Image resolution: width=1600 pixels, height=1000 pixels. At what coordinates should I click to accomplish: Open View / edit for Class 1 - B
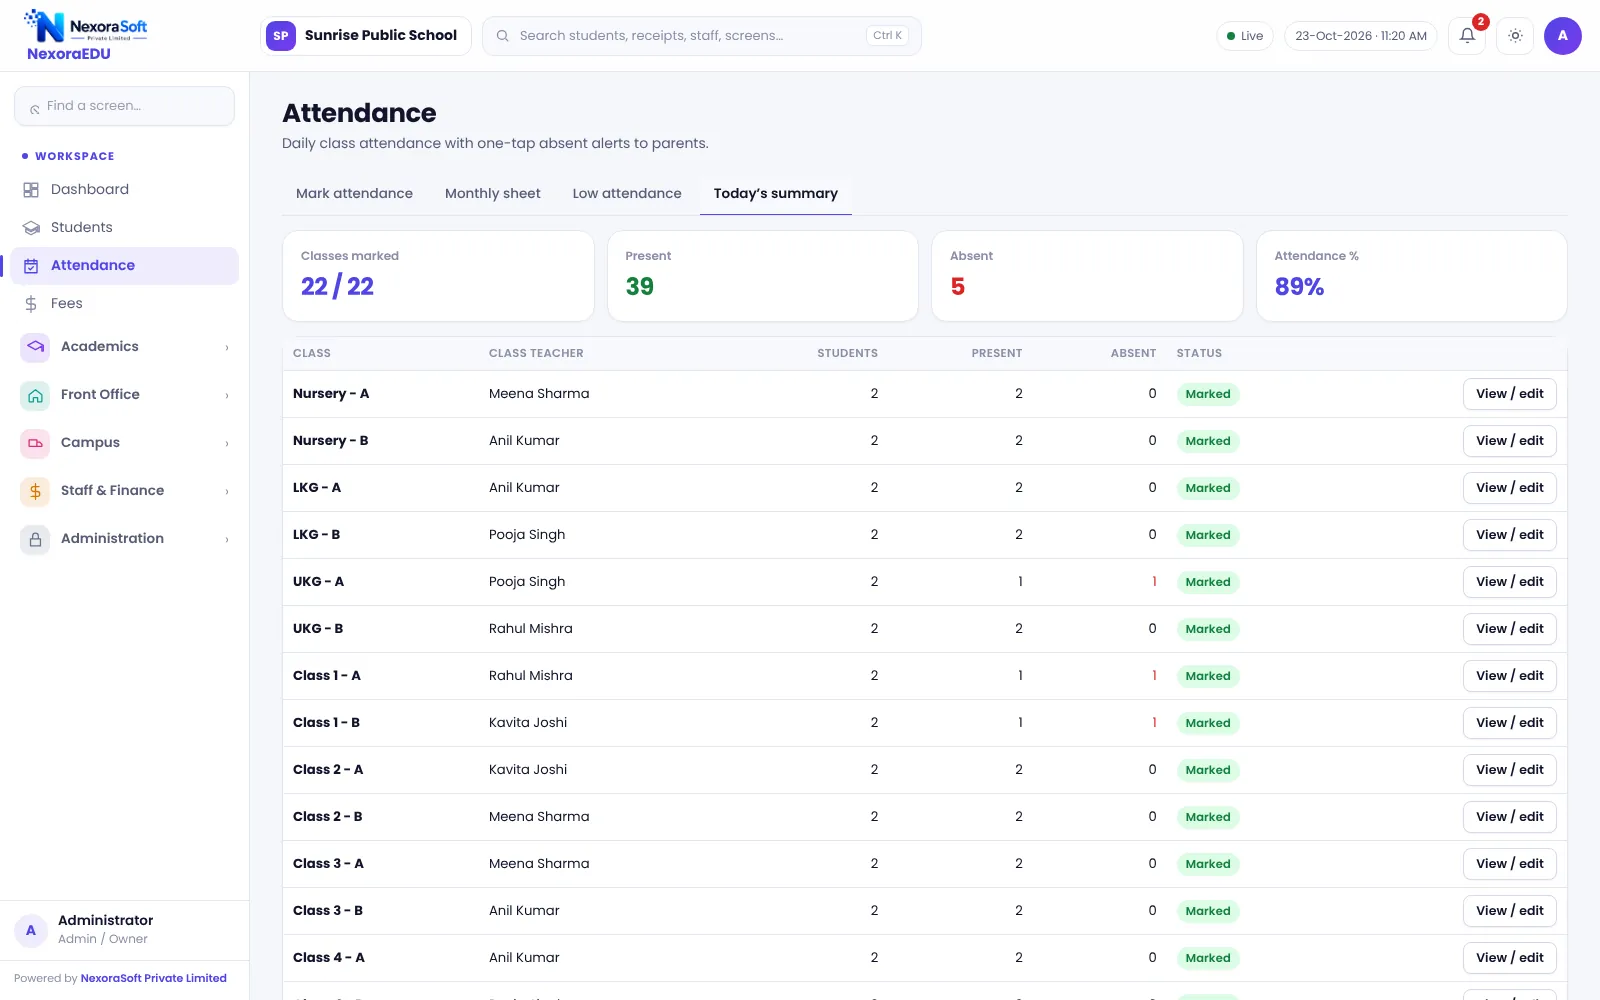[x=1510, y=723]
